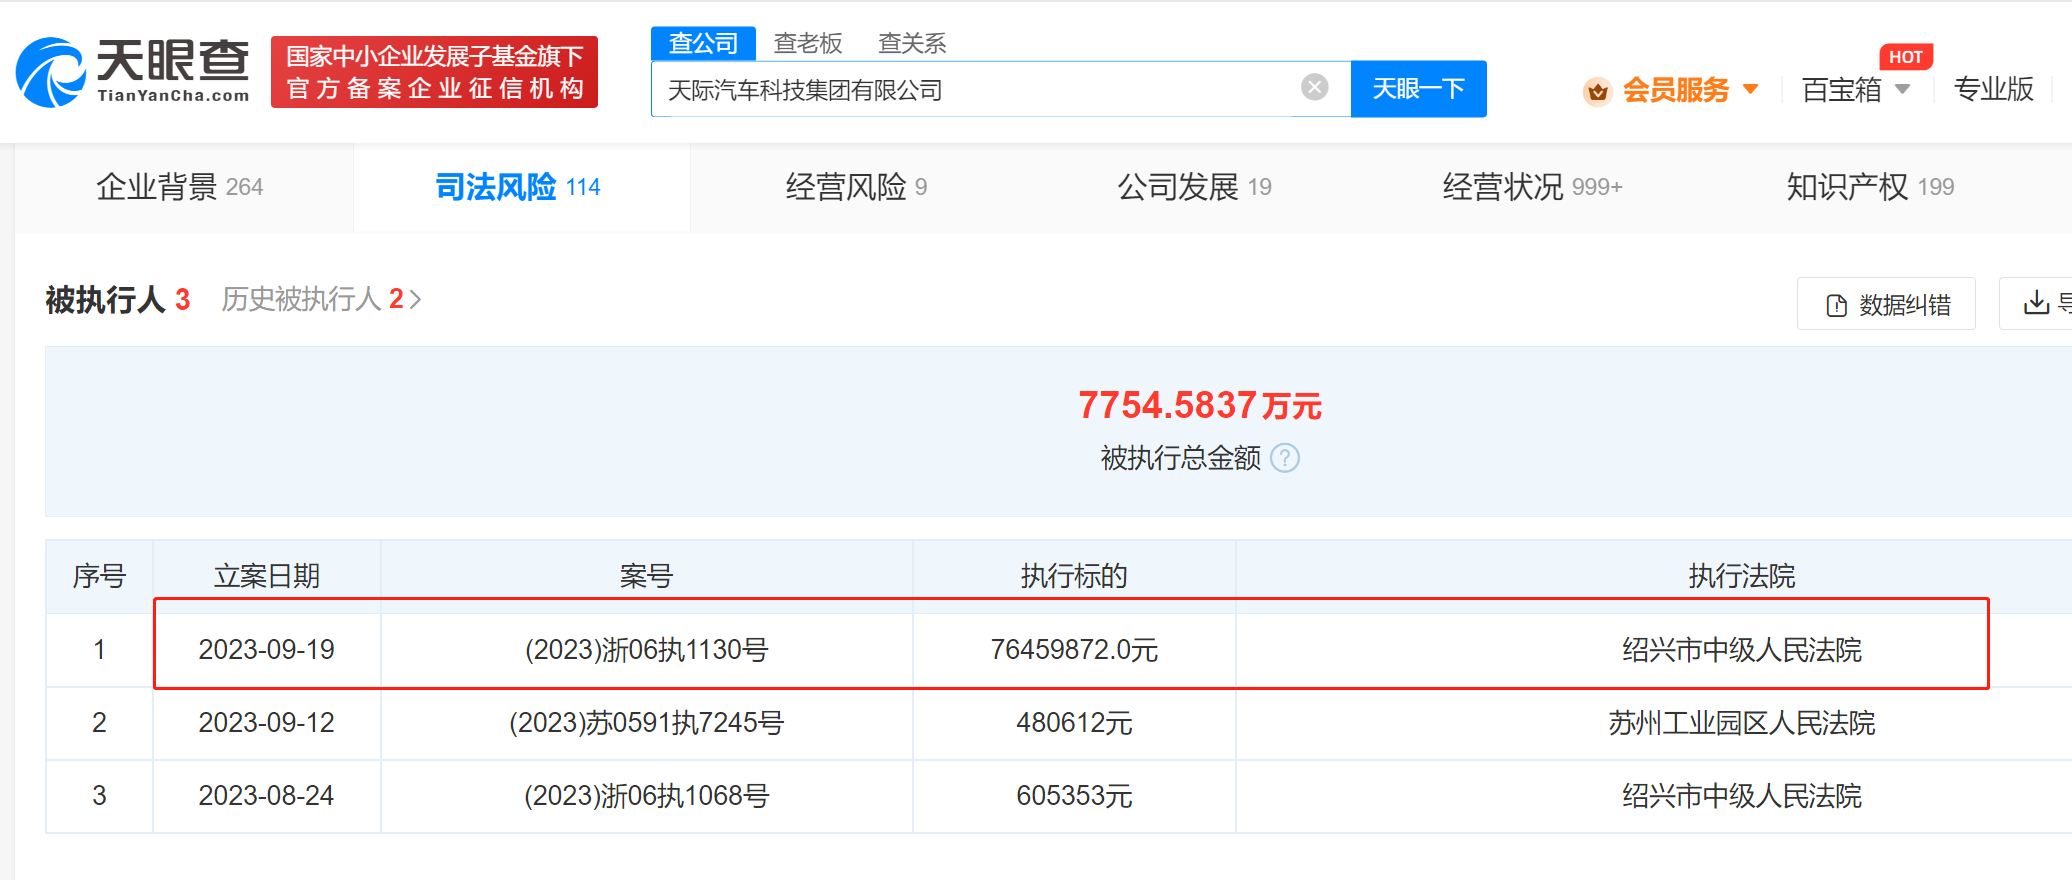This screenshot has height=880, width=2072.
Task: Click the 案号 column header
Action: (646, 576)
